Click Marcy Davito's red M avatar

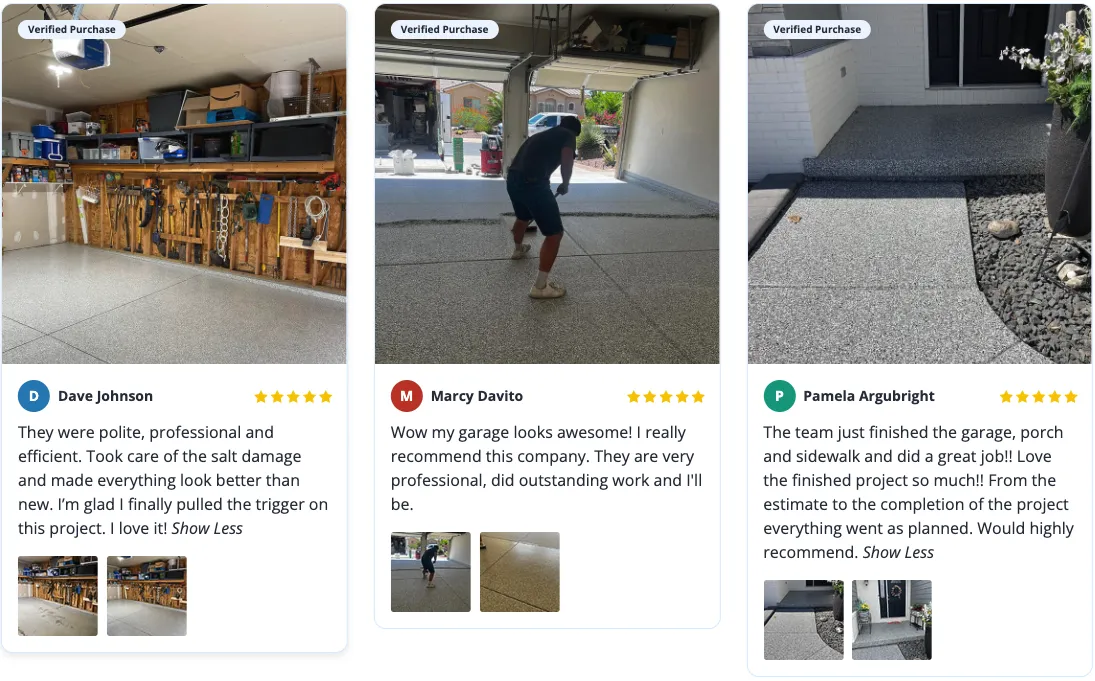pos(406,396)
